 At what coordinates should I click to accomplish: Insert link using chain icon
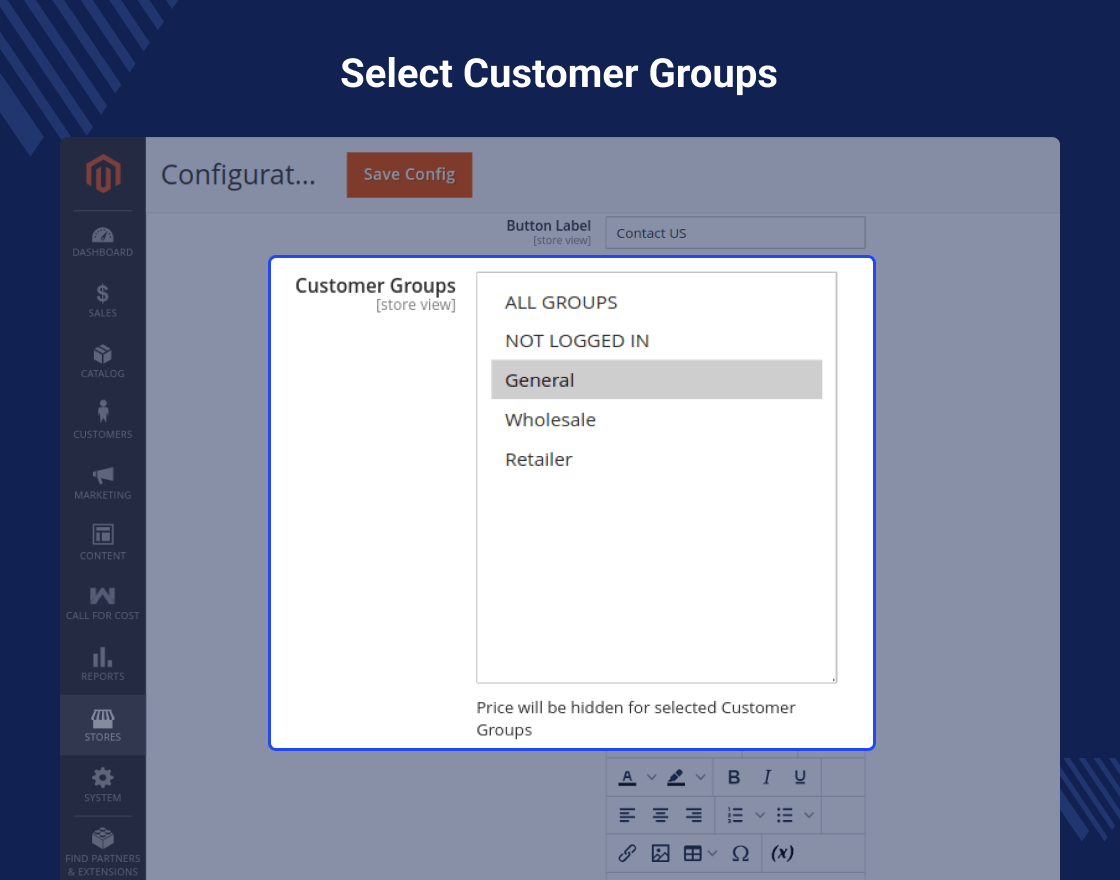[x=627, y=853]
